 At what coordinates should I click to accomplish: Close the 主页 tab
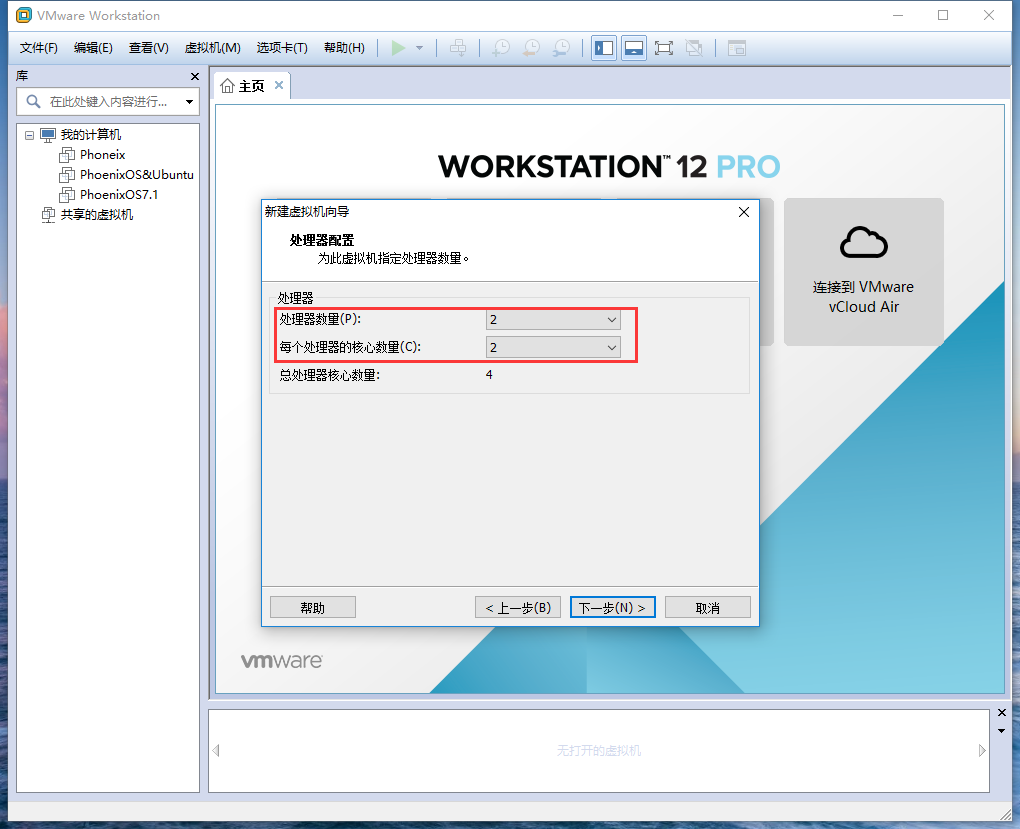[278, 85]
